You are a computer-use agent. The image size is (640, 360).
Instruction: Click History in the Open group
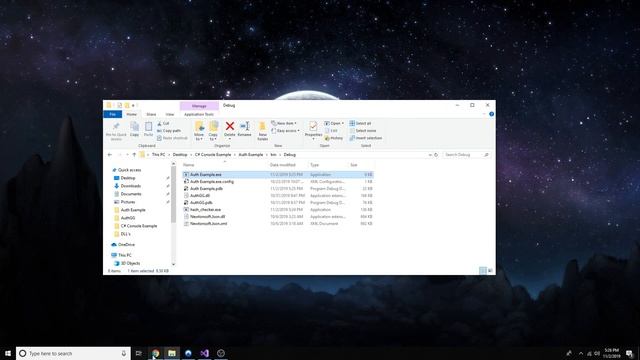(334, 138)
